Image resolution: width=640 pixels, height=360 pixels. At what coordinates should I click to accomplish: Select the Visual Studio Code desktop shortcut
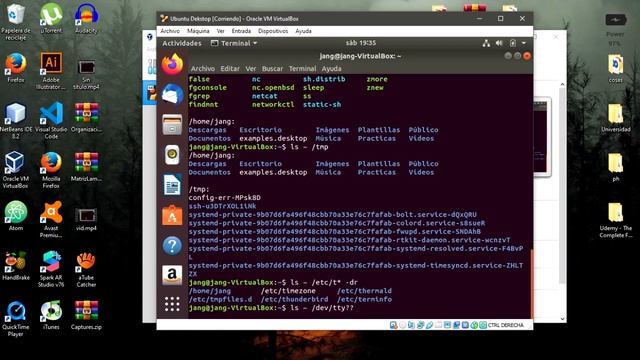(x=51, y=120)
